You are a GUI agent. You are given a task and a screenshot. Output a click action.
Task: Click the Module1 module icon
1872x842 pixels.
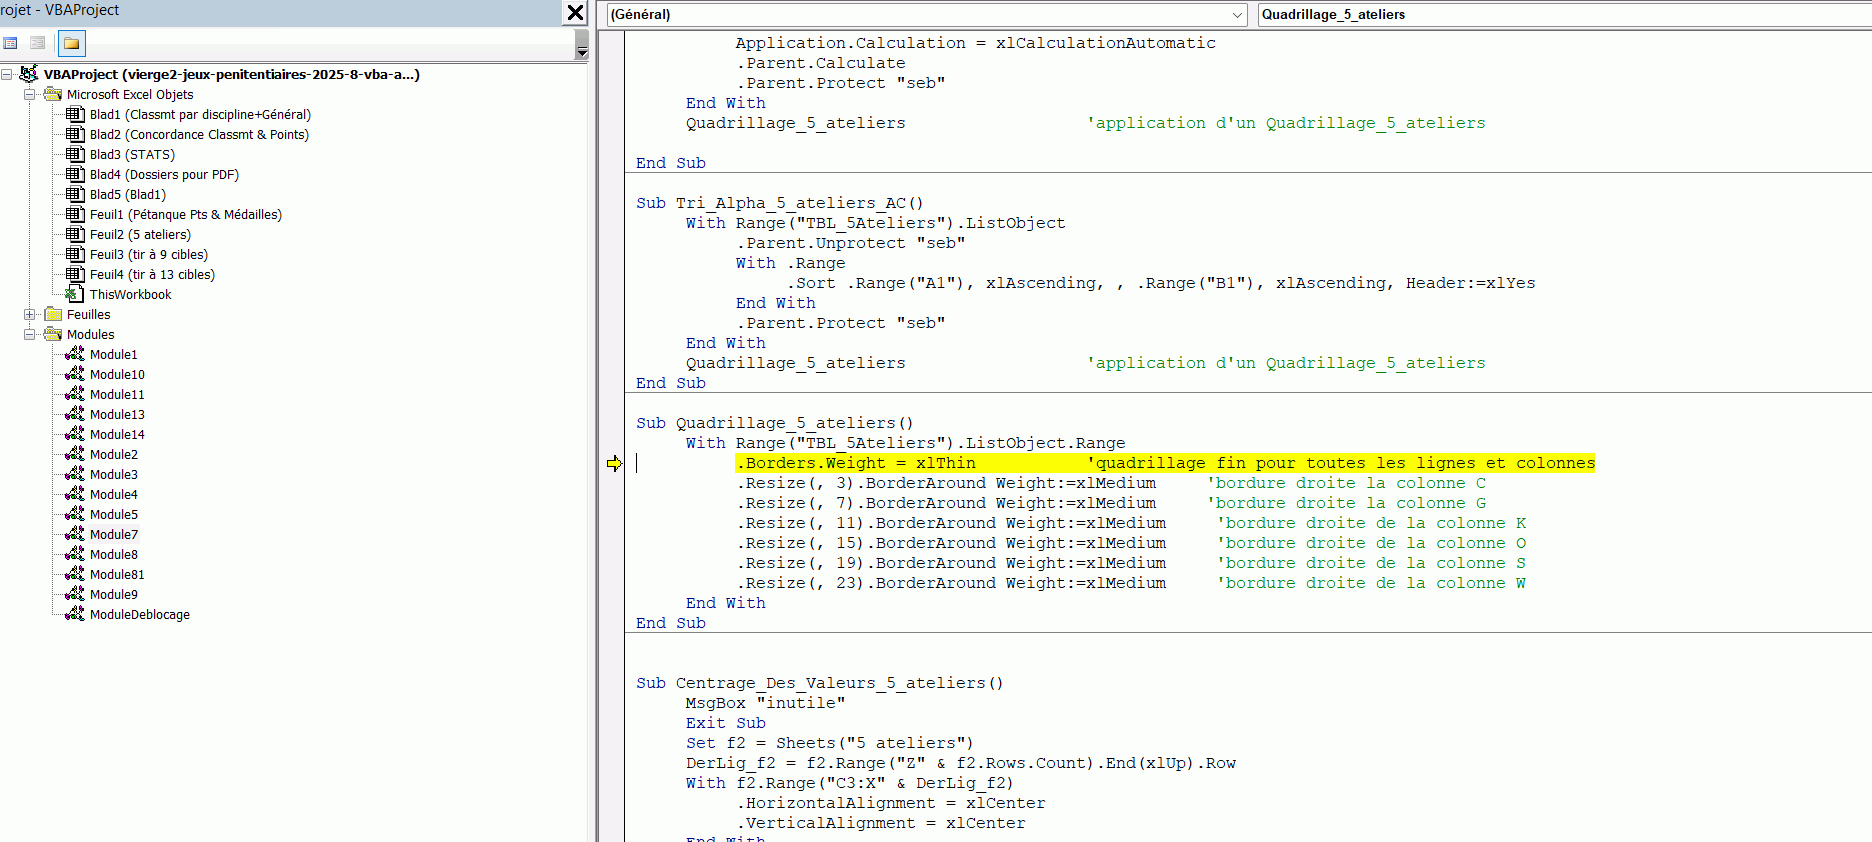(x=75, y=354)
